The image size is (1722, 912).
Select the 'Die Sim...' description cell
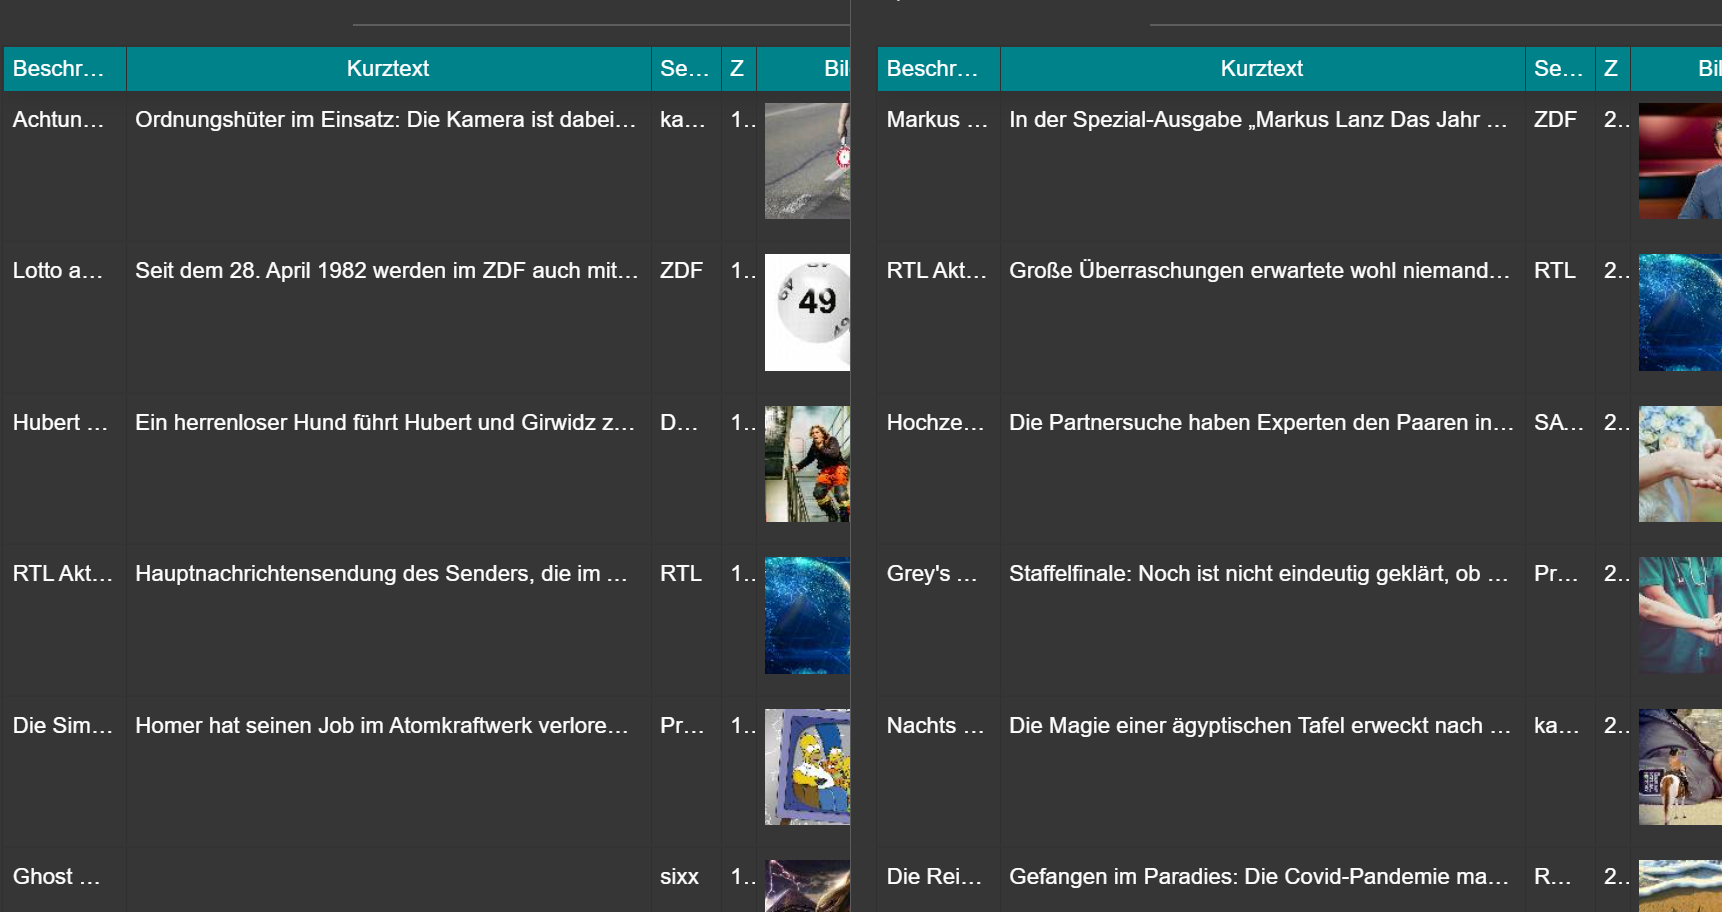(64, 773)
